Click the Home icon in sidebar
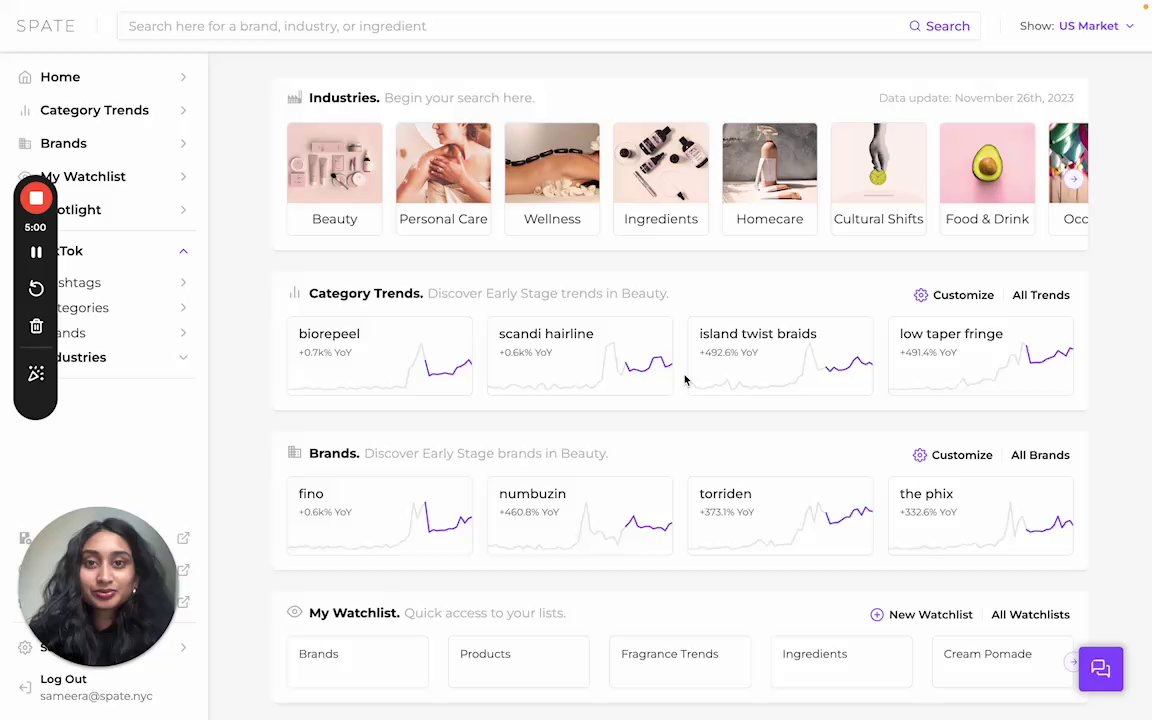This screenshot has height=720, width=1152. point(25,77)
